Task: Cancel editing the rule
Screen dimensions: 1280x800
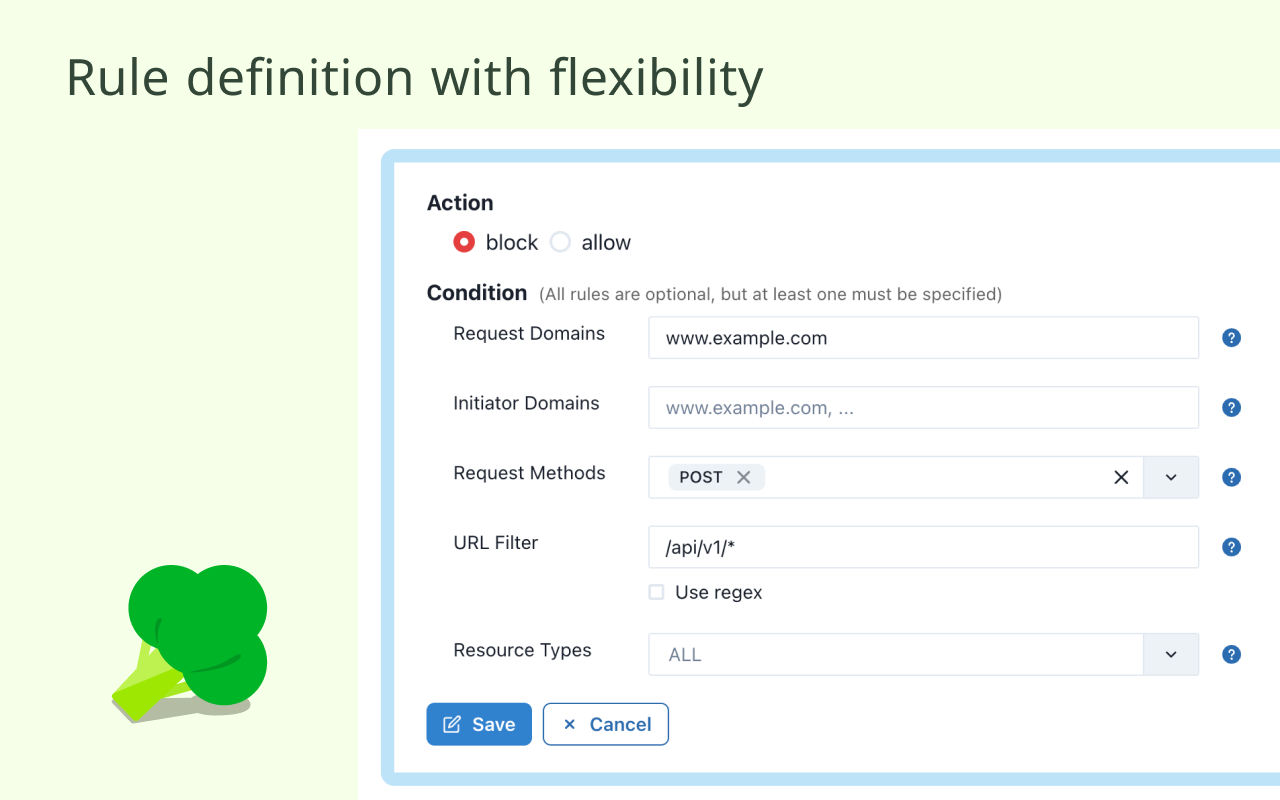Action: (x=605, y=724)
